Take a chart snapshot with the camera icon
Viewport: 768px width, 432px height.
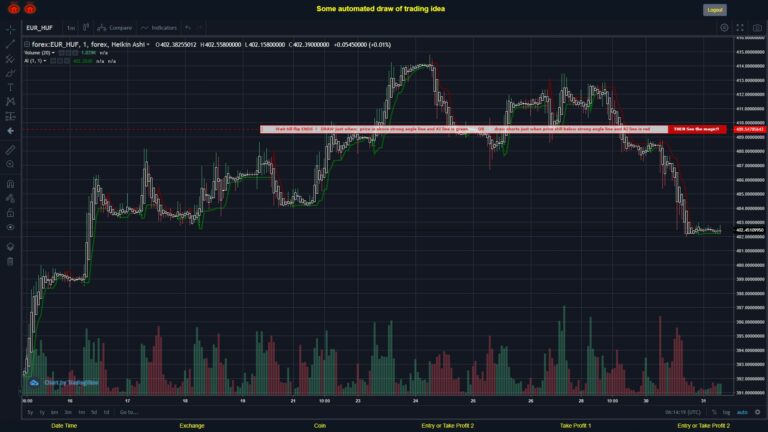click(x=757, y=28)
